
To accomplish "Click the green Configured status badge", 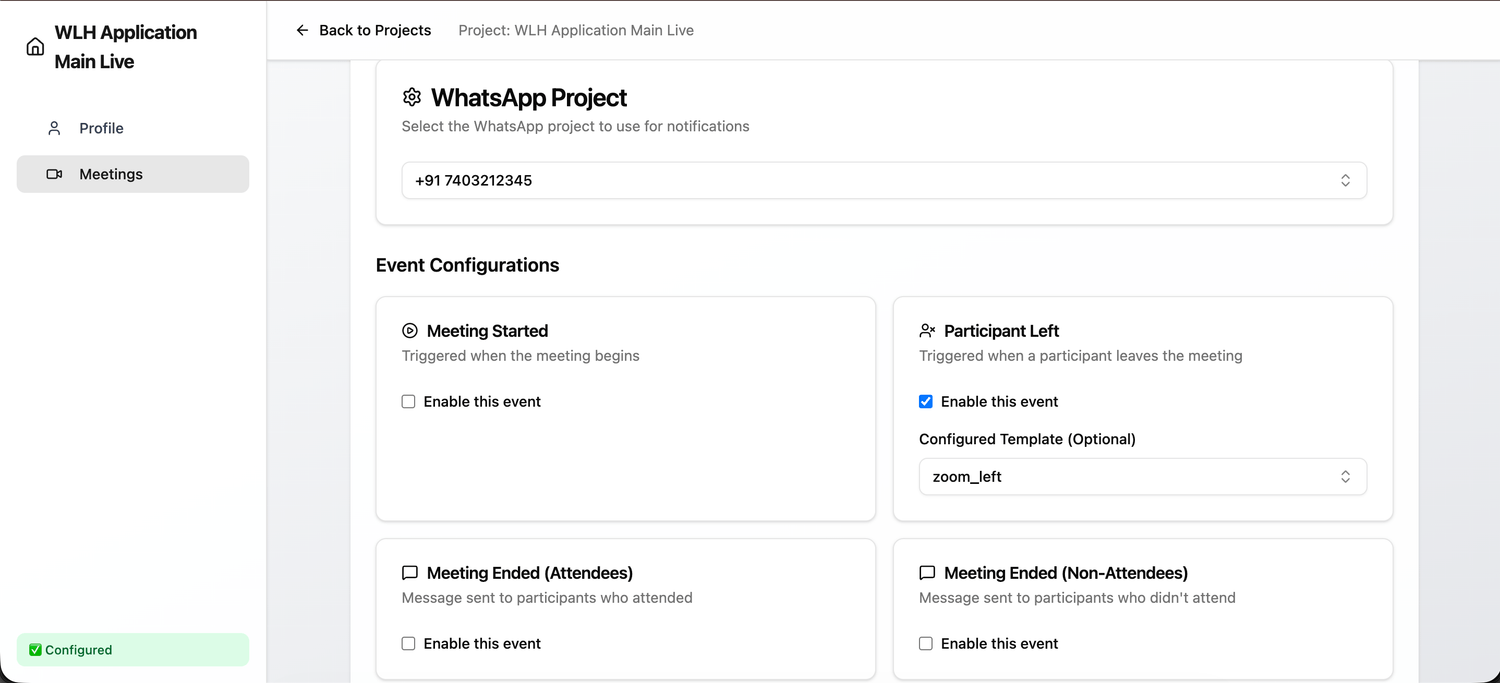I will tap(133, 650).
